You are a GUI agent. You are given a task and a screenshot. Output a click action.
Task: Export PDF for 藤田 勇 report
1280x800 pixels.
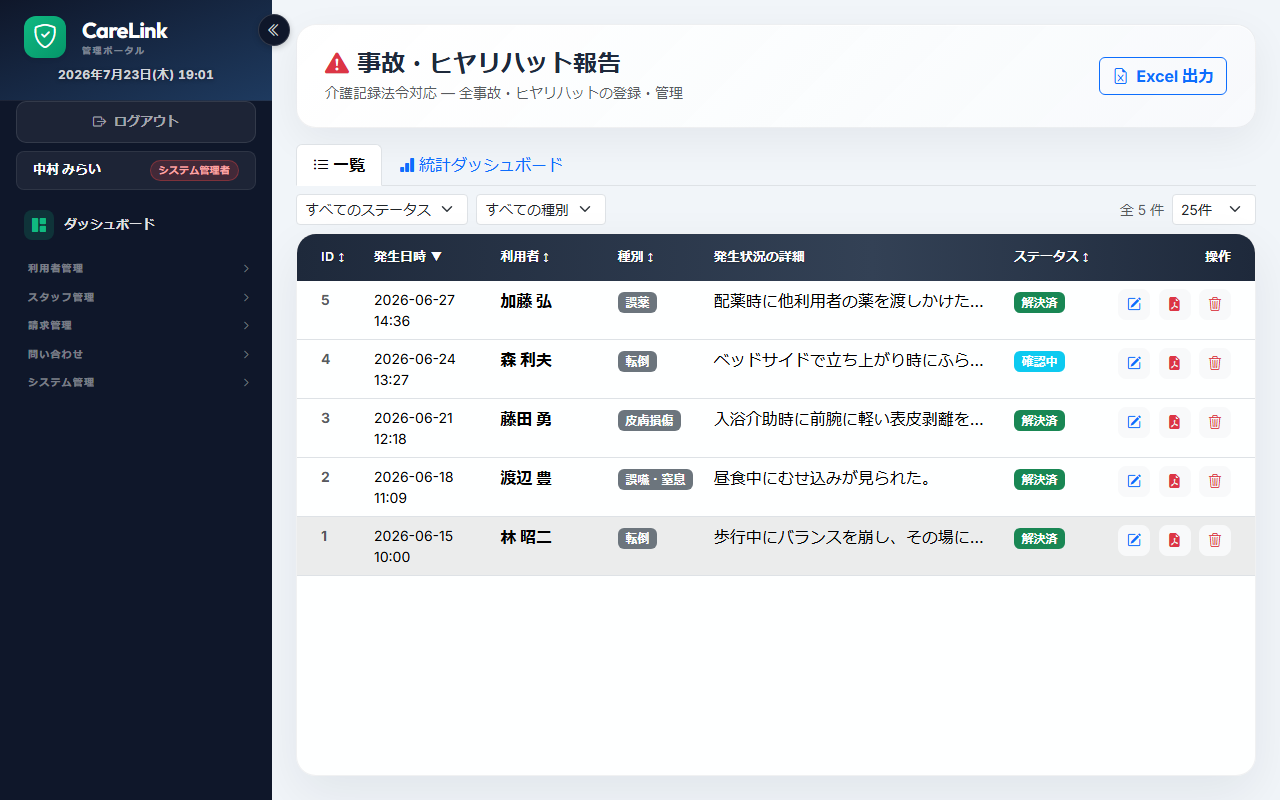coord(1175,422)
